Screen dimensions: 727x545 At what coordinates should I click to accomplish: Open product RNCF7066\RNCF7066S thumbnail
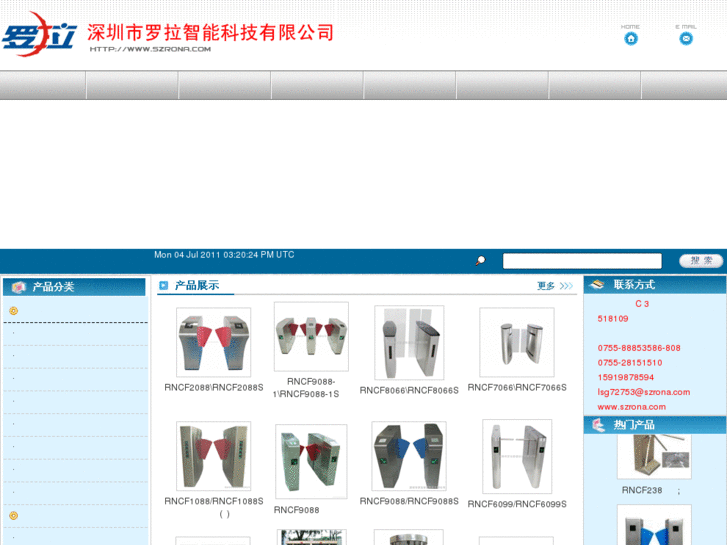click(517, 342)
